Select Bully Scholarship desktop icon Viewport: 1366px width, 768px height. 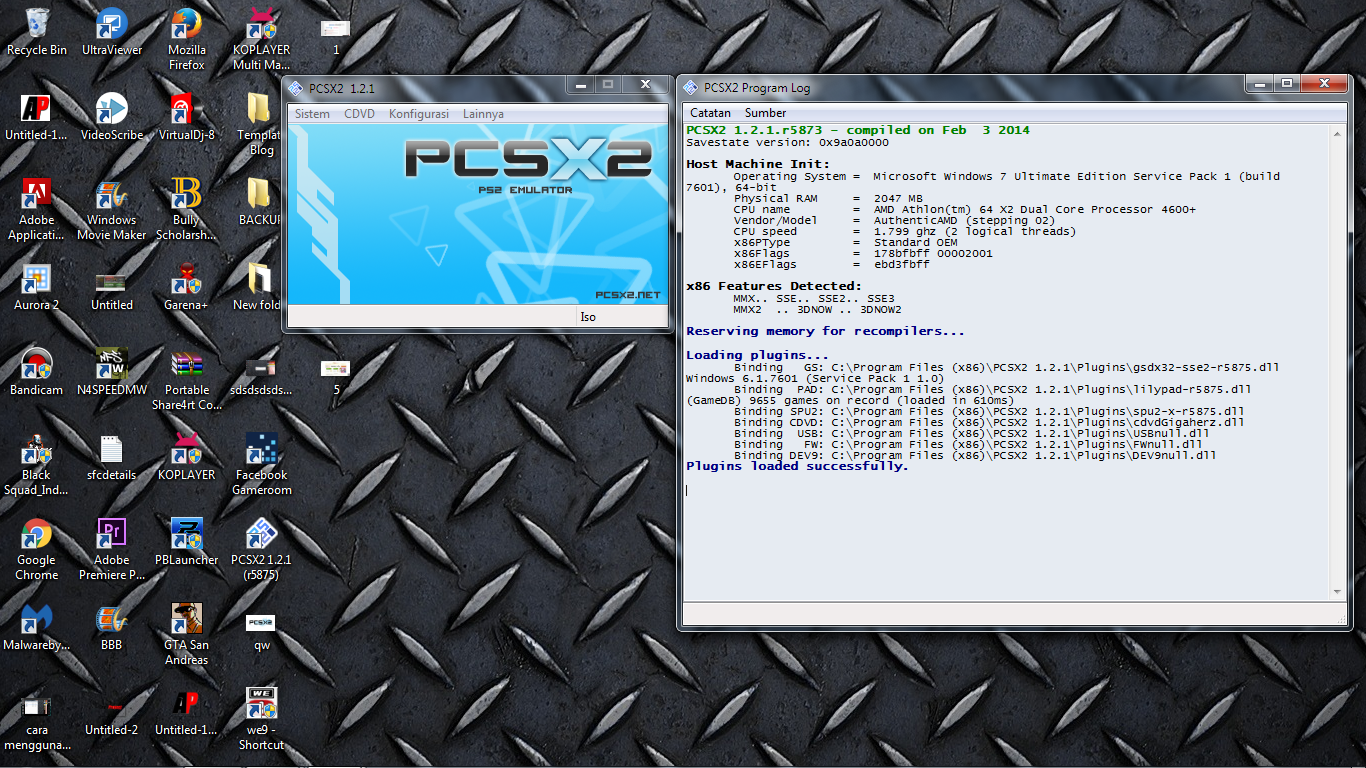pyautogui.click(x=187, y=209)
